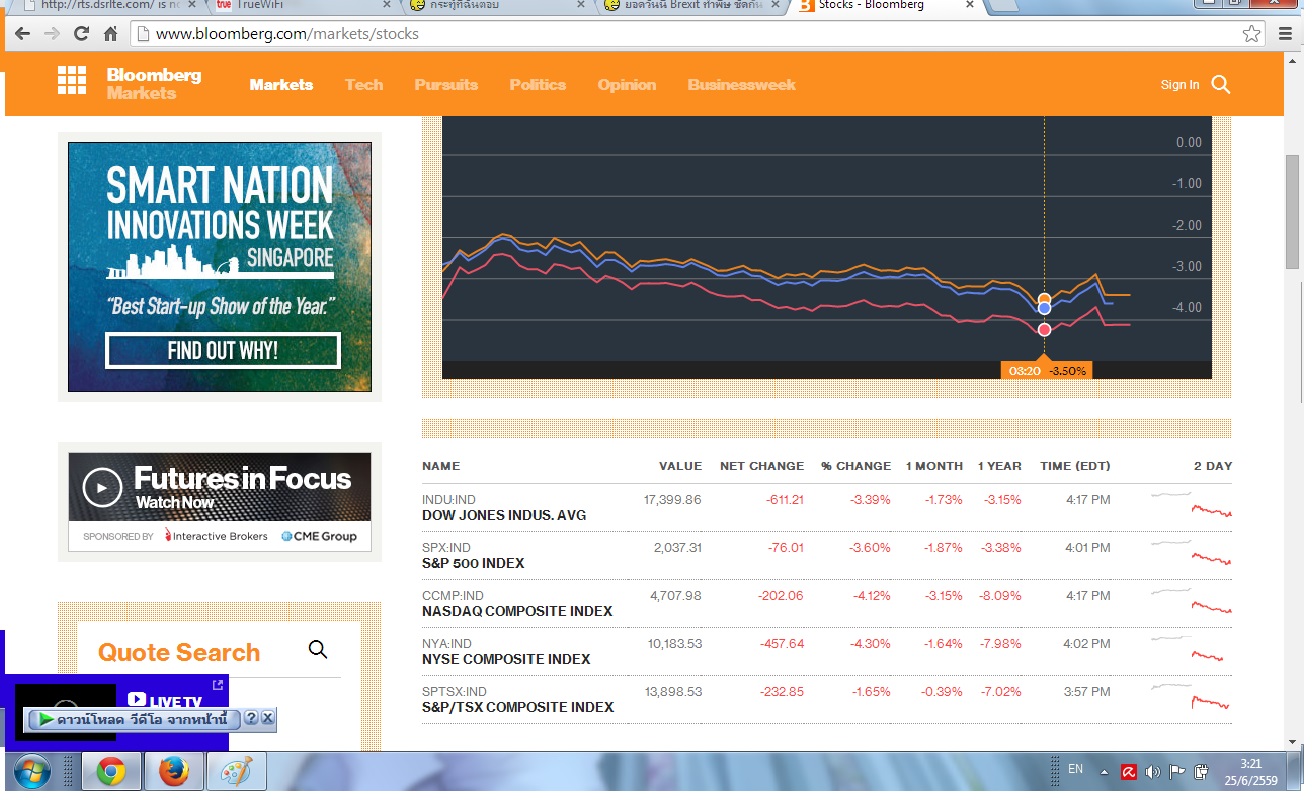Screen dimensions: 1312x800
Task: Click the scrollbar down arrow
Action: (x=1292, y=741)
